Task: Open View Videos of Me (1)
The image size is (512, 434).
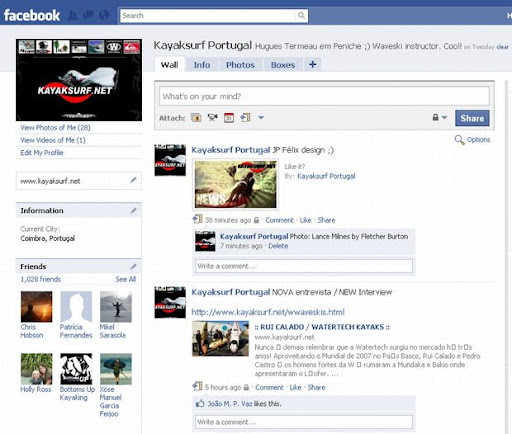Action: [53, 140]
